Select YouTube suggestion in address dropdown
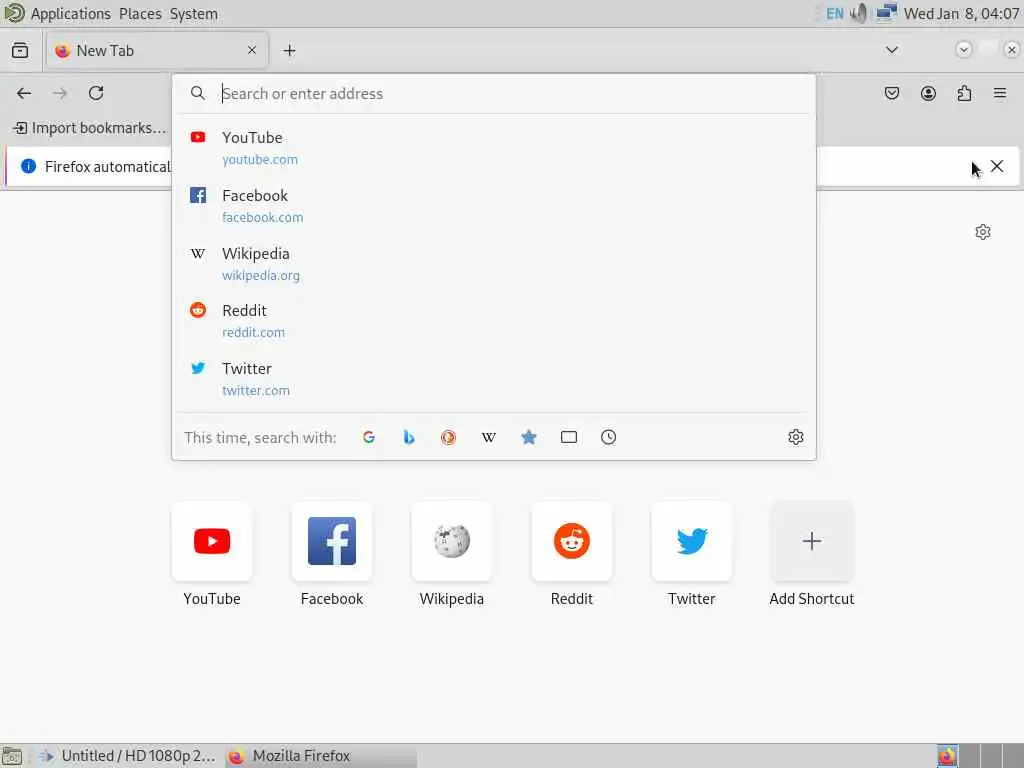Image resolution: width=1024 pixels, height=768 pixels. coord(494,148)
